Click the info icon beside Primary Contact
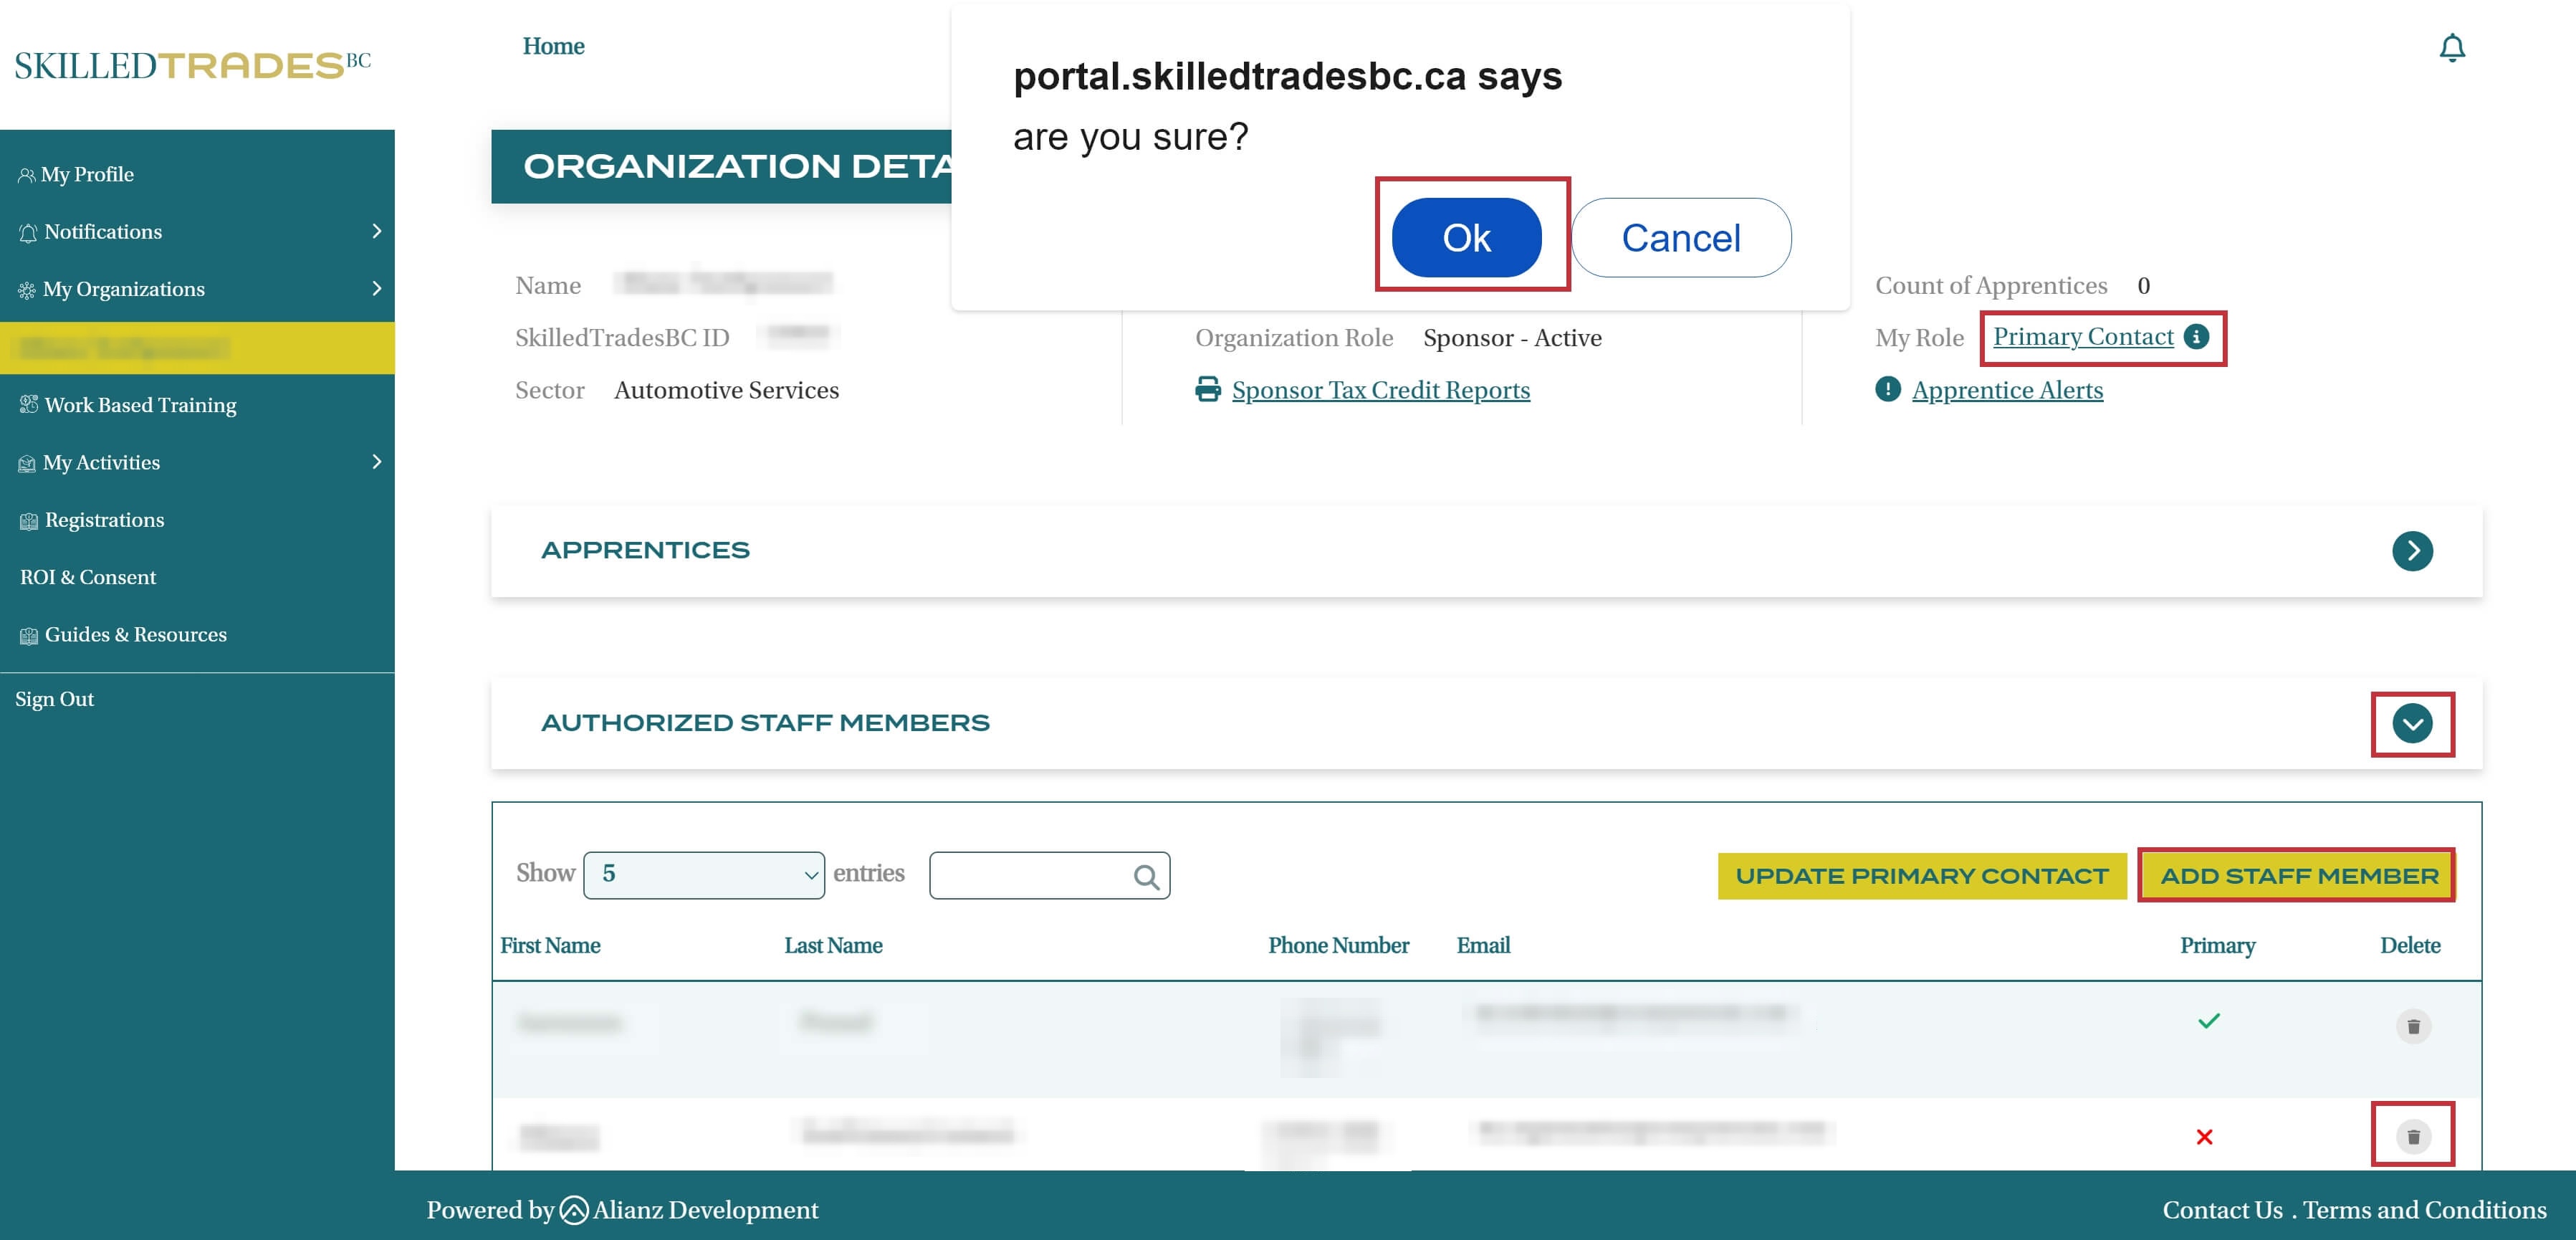This screenshot has height=1240, width=2576. pos(2196,337)
